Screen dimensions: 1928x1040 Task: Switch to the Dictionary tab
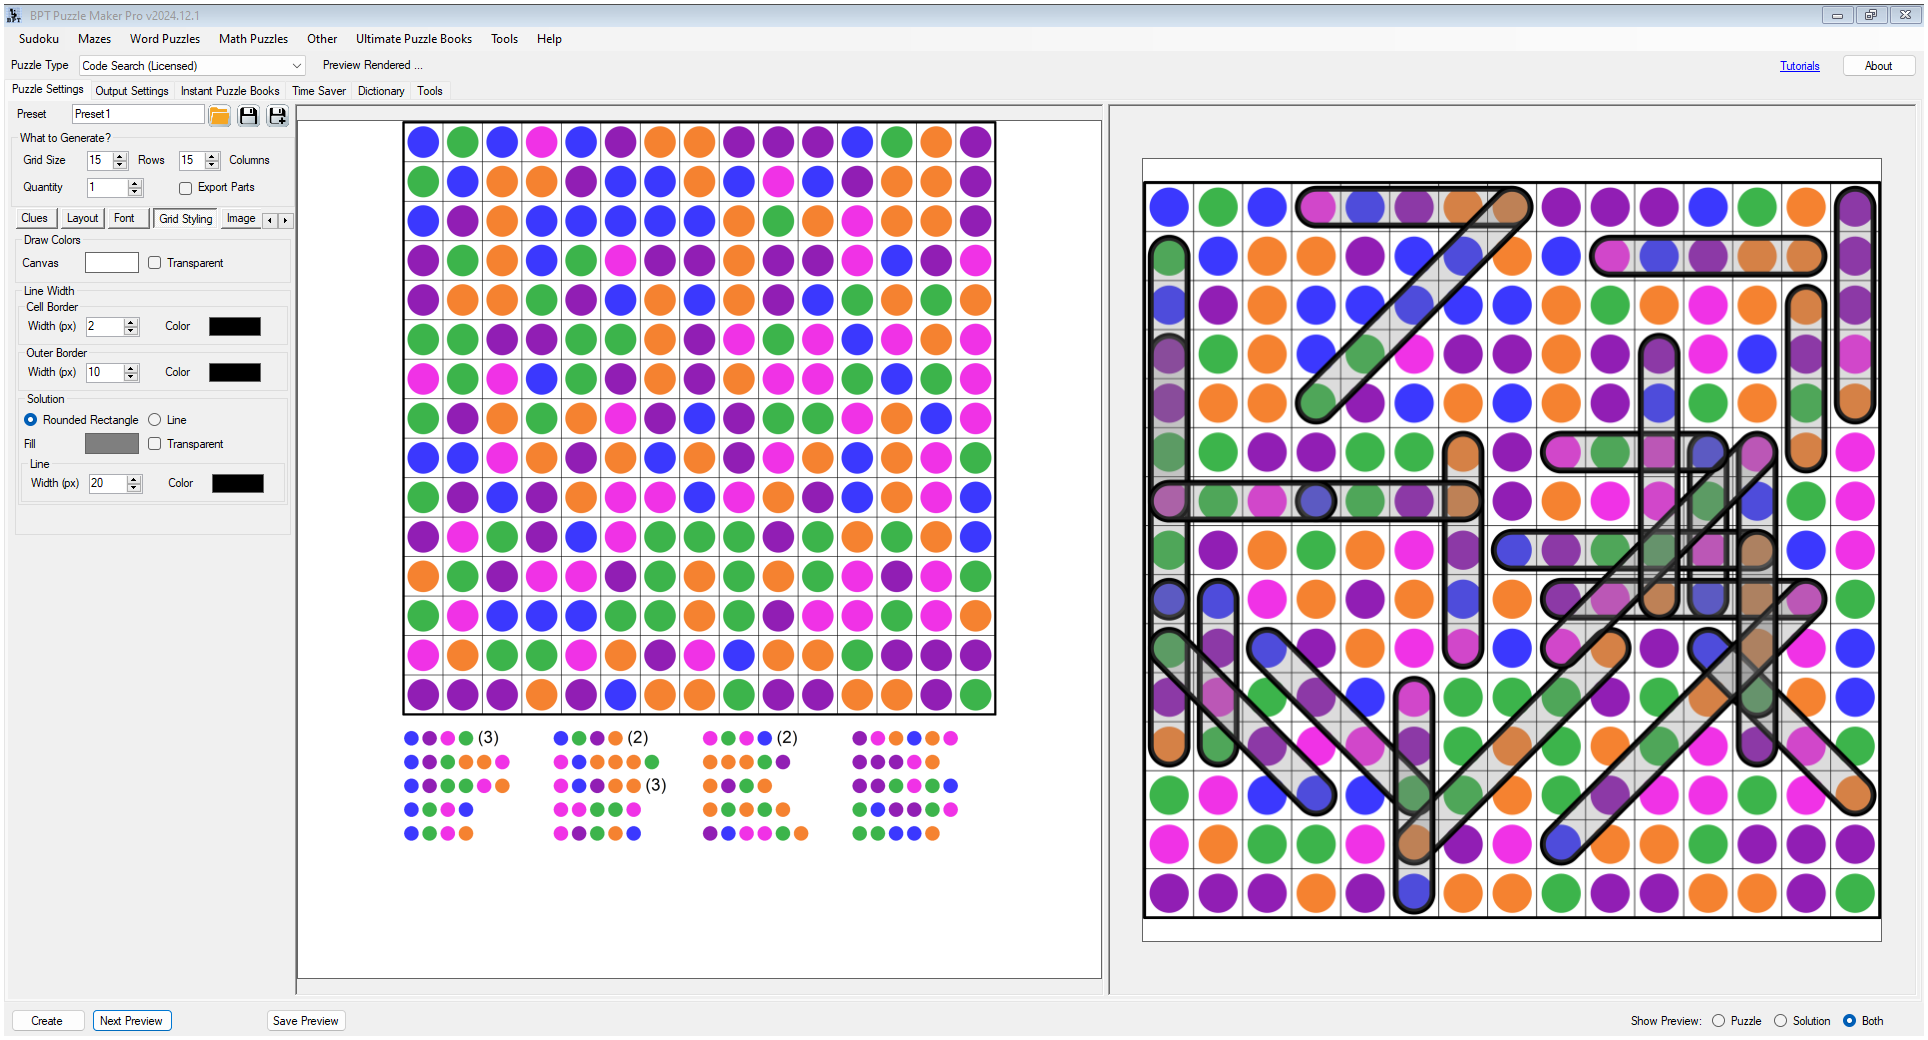381,91
